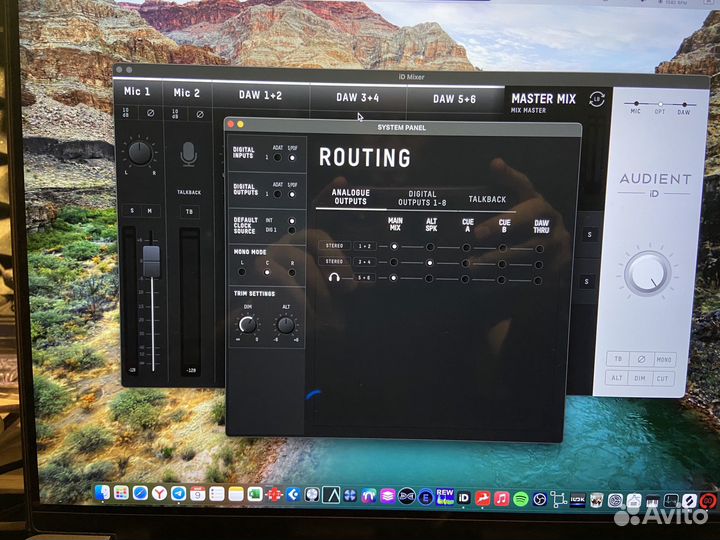This screenshot has width=720, height=540.
Task: Open Telegram from the dock
Action: click(178, 494)
